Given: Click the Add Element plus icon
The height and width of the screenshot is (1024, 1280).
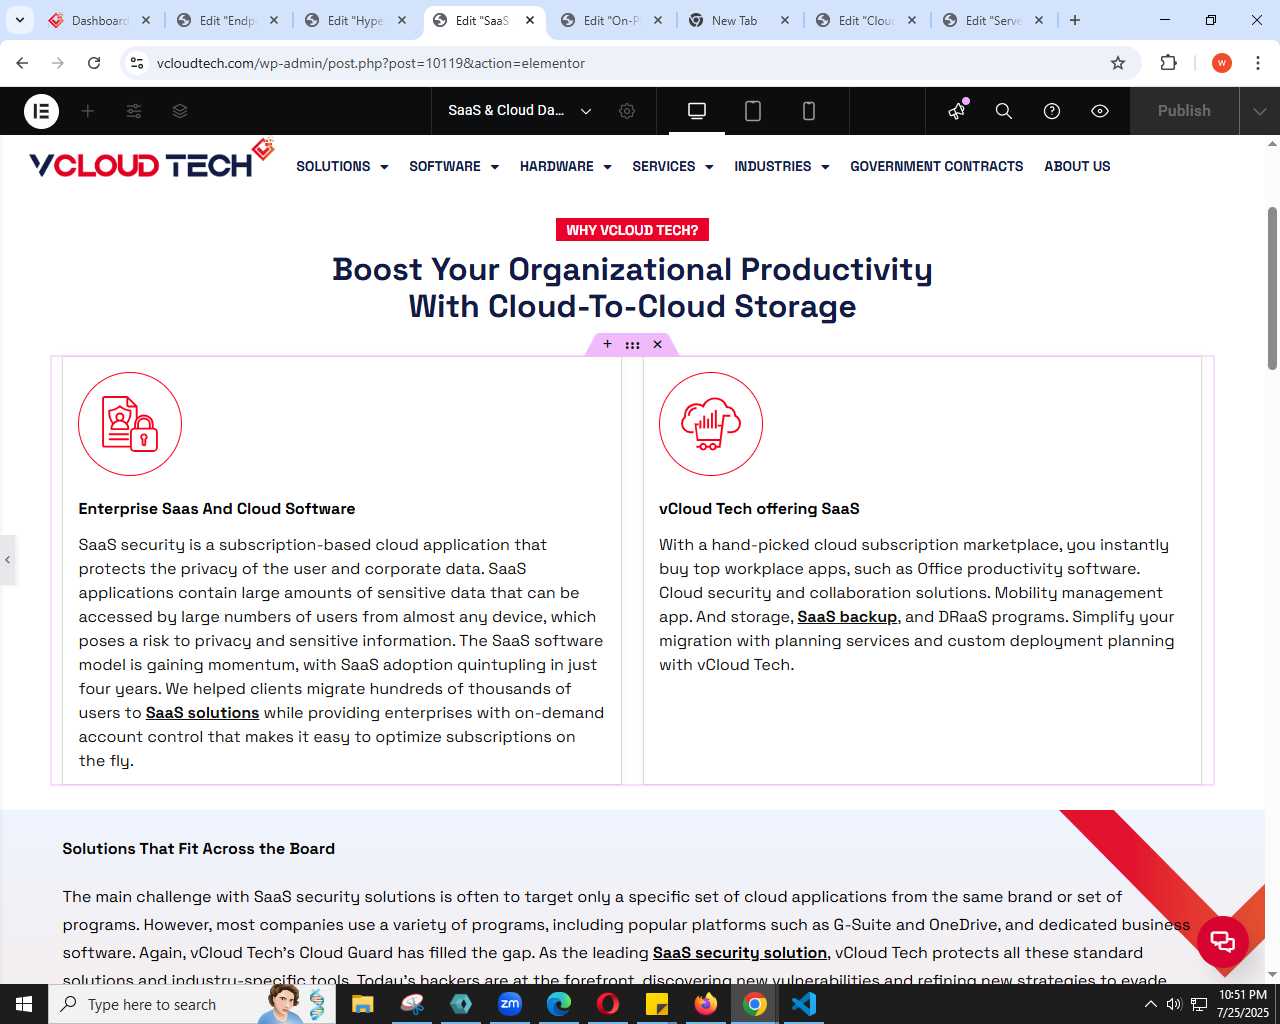Looking at the screenshot, I should point(88,111).
